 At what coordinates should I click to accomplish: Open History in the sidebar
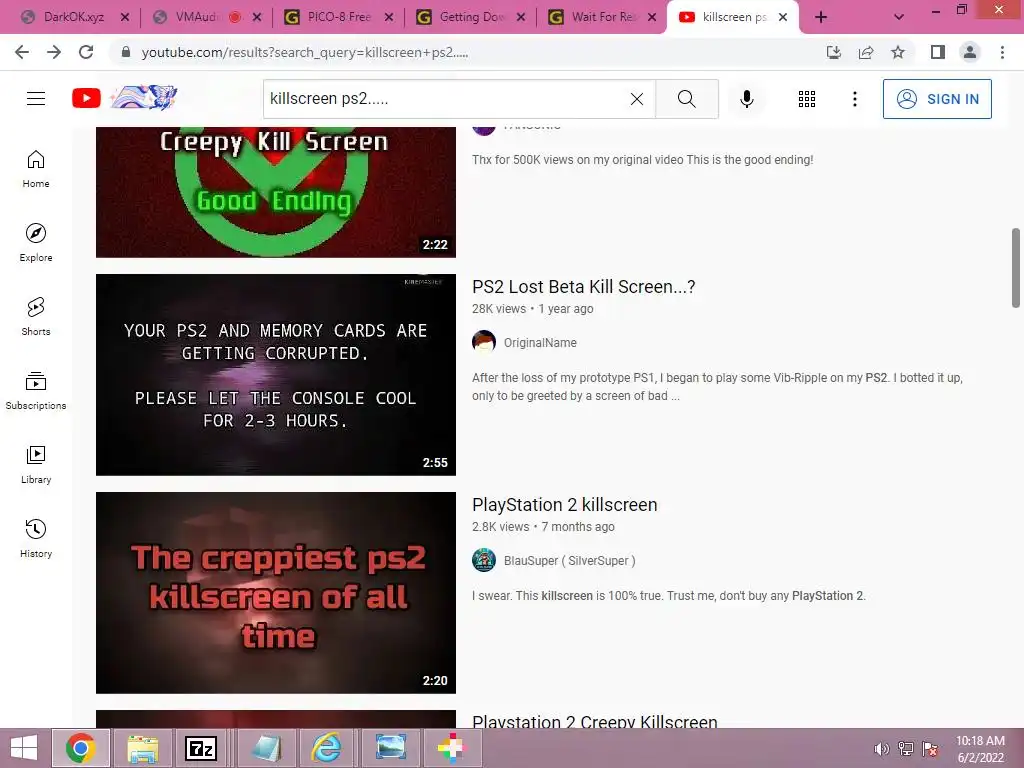(x=36, y=538)
